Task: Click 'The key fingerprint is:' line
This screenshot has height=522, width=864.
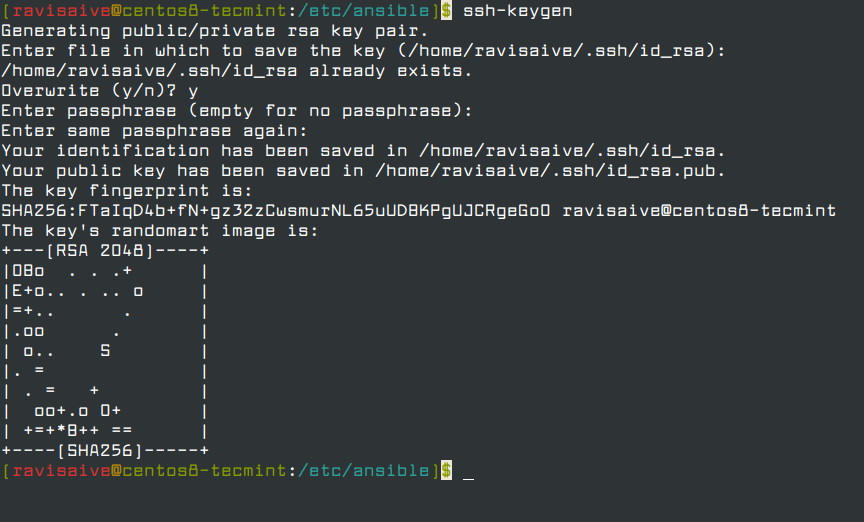Action: 125,190
